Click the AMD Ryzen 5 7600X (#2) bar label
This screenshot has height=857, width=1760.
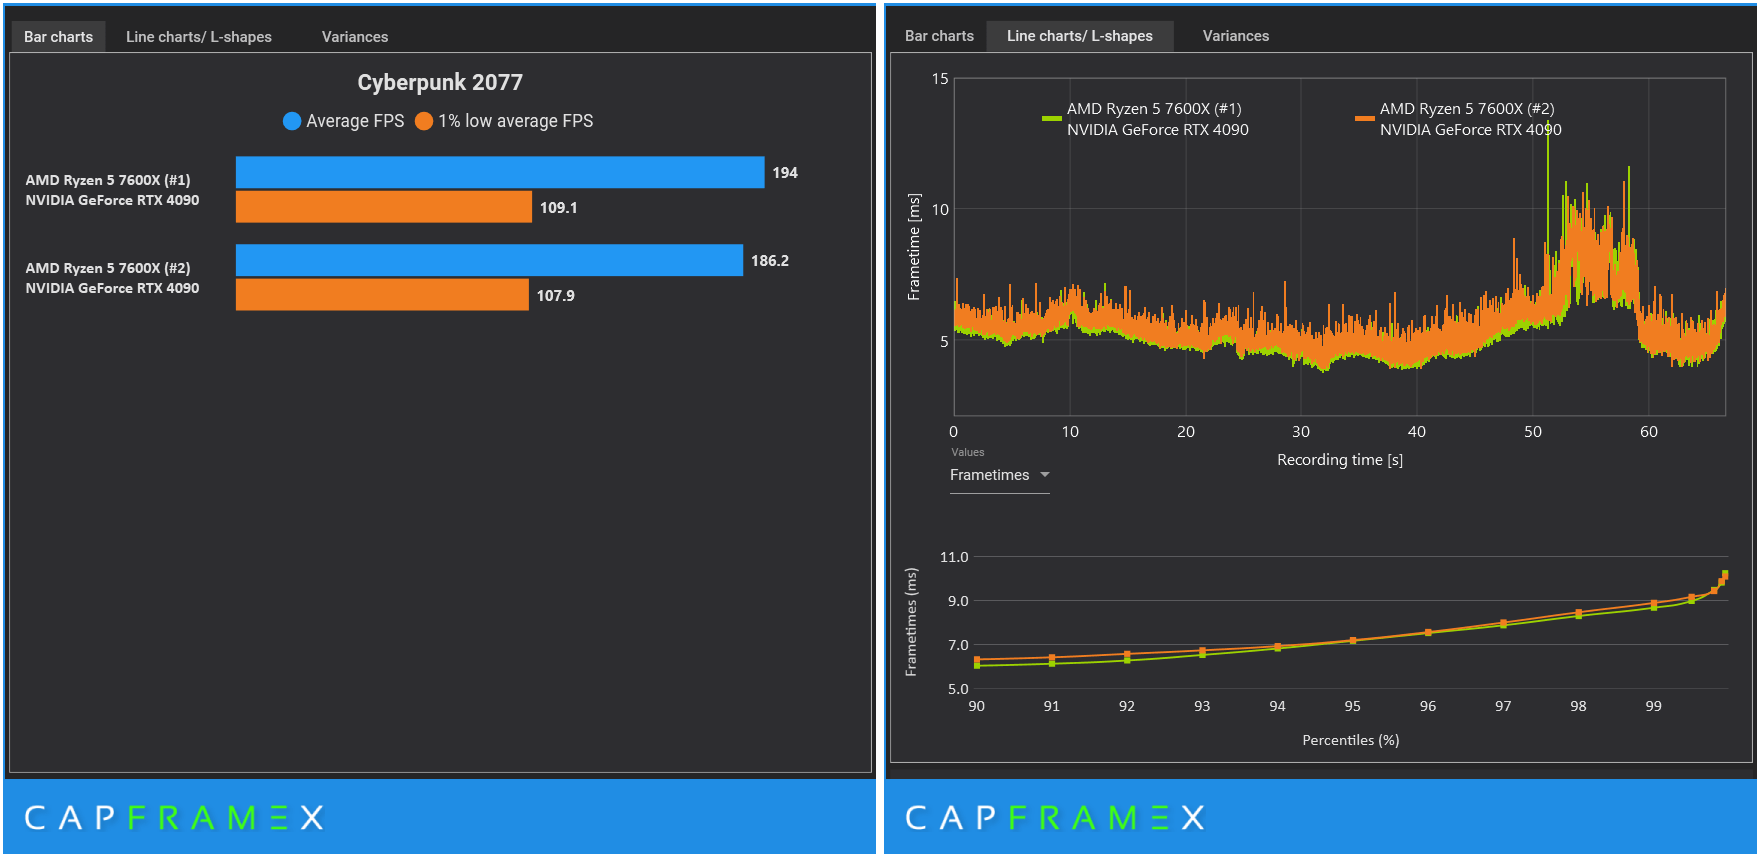(x=112, y=278)
